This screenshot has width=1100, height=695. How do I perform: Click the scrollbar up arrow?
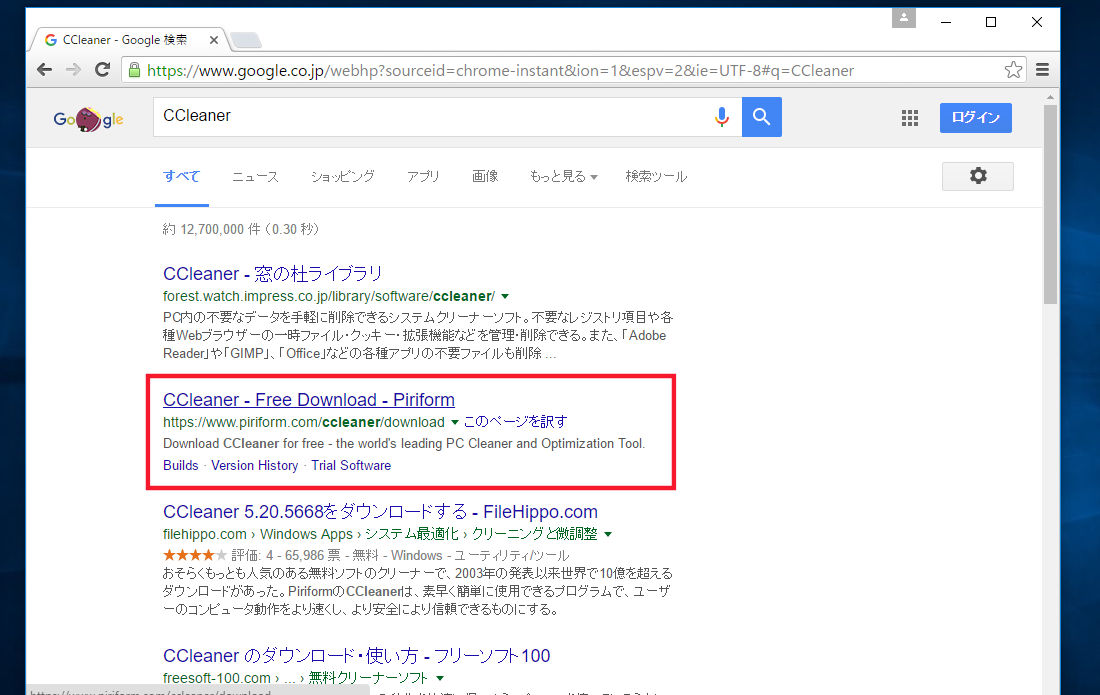pyautogui.click(x=1050, y=97)
